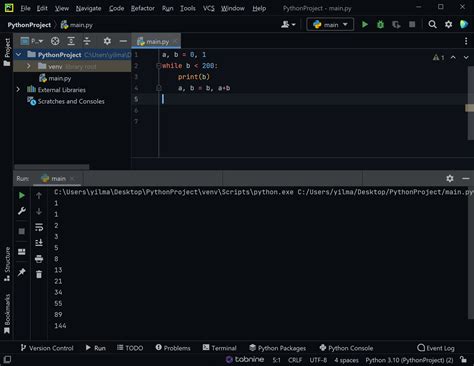The image size is (474, 366).
Task: Expand the venv folder
Action: pyautogui.click(x=29, y=66)
